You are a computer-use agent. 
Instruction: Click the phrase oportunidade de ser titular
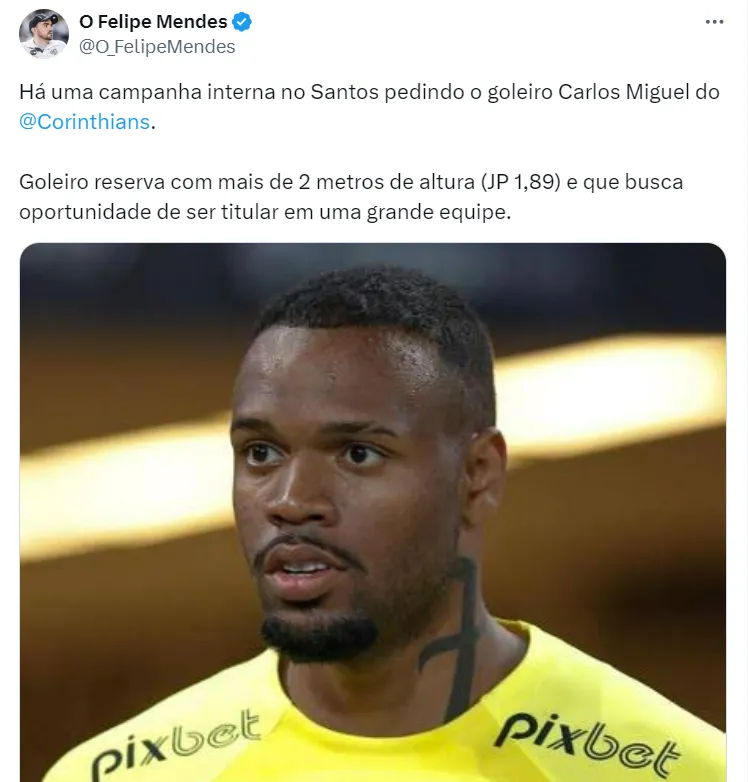point(149,212)
